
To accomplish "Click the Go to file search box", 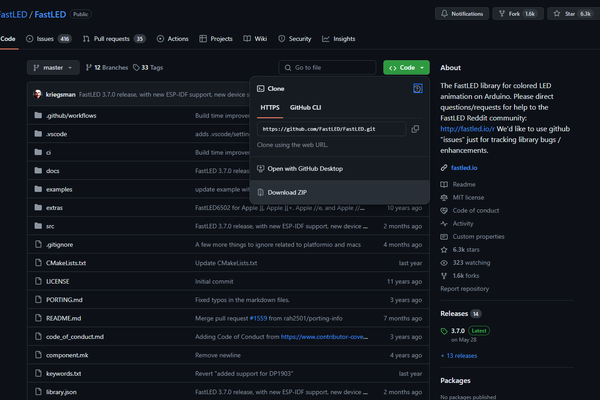I will 327,67.
